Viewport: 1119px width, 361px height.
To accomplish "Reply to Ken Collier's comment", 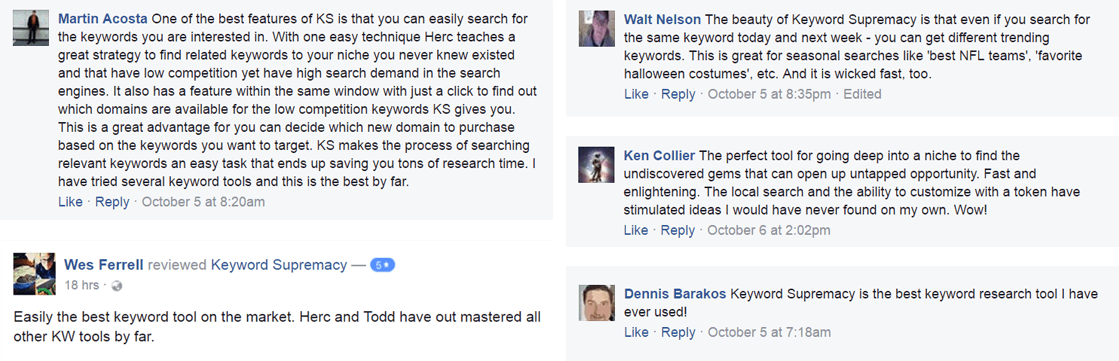I will (678, 230).
